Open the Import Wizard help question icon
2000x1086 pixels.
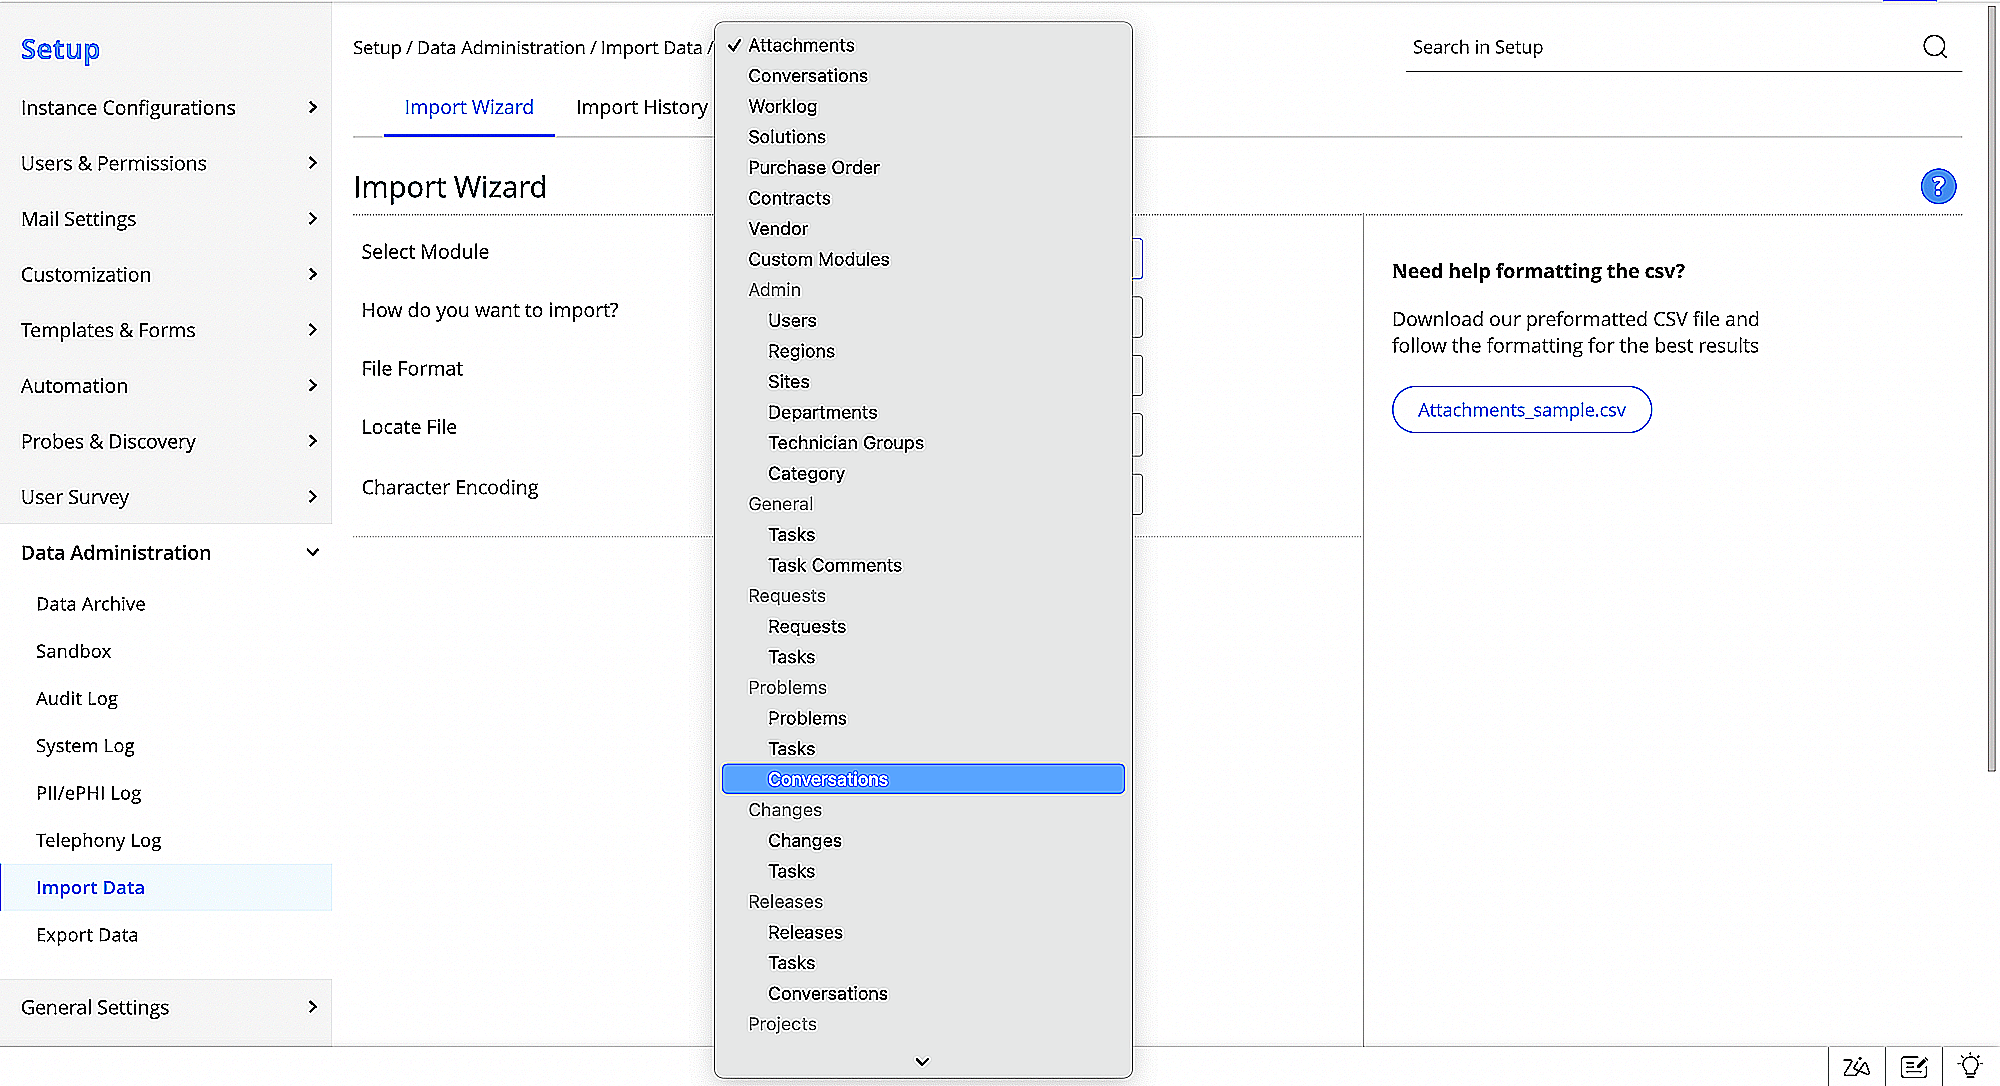(1938, 186)
